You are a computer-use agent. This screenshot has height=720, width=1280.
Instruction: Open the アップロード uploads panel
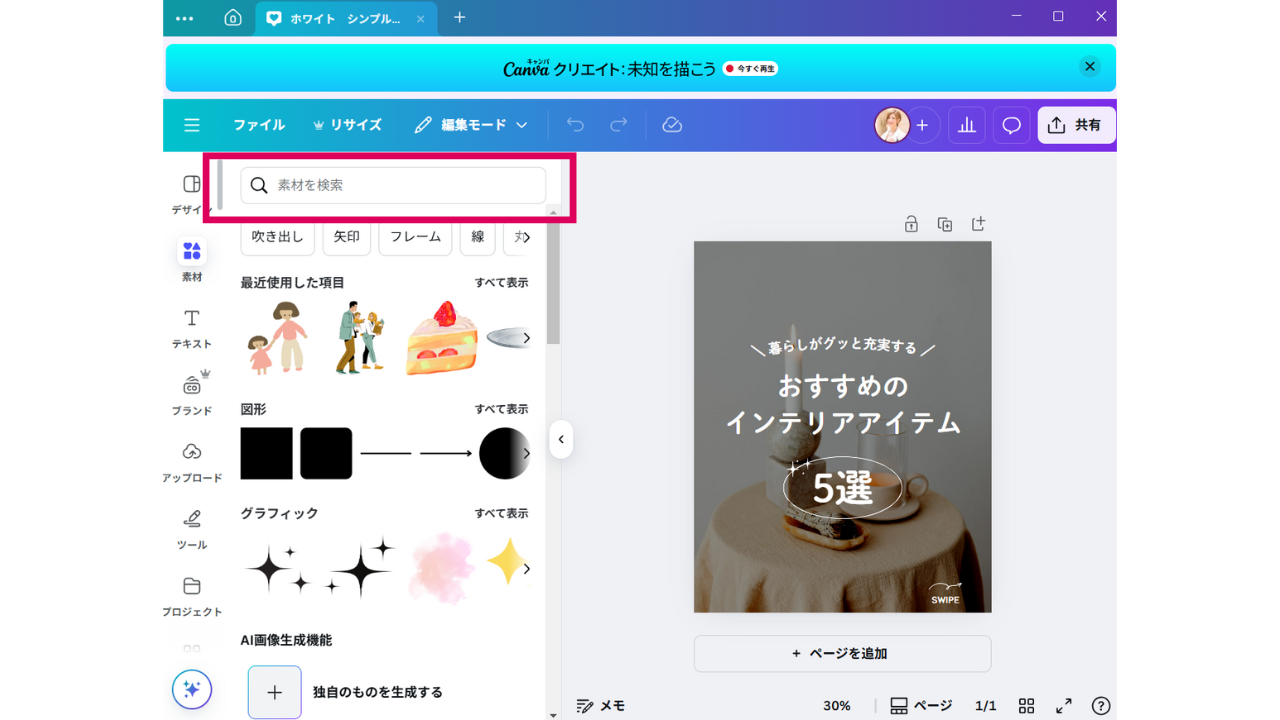coord(191,460)
